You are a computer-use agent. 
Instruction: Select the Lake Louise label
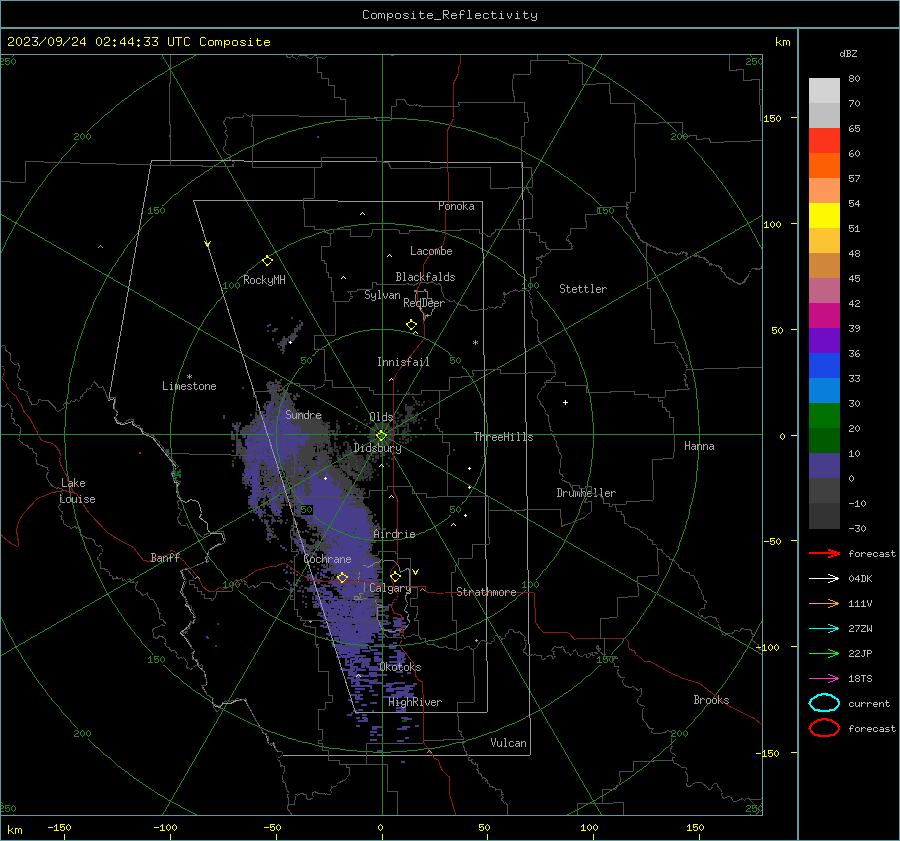pyautogui.click(x=77, y=491)
